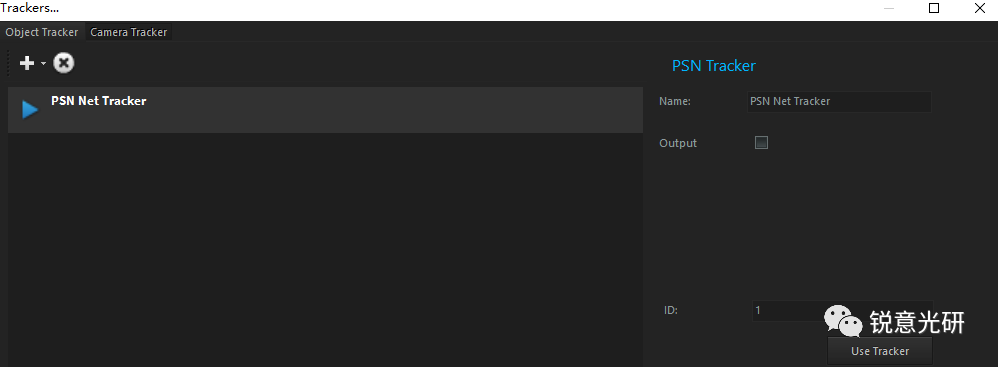998x367 pixels.
Task: Delete tracker using the round X icon
Action: pyautogui.click(x=64, y=63)
